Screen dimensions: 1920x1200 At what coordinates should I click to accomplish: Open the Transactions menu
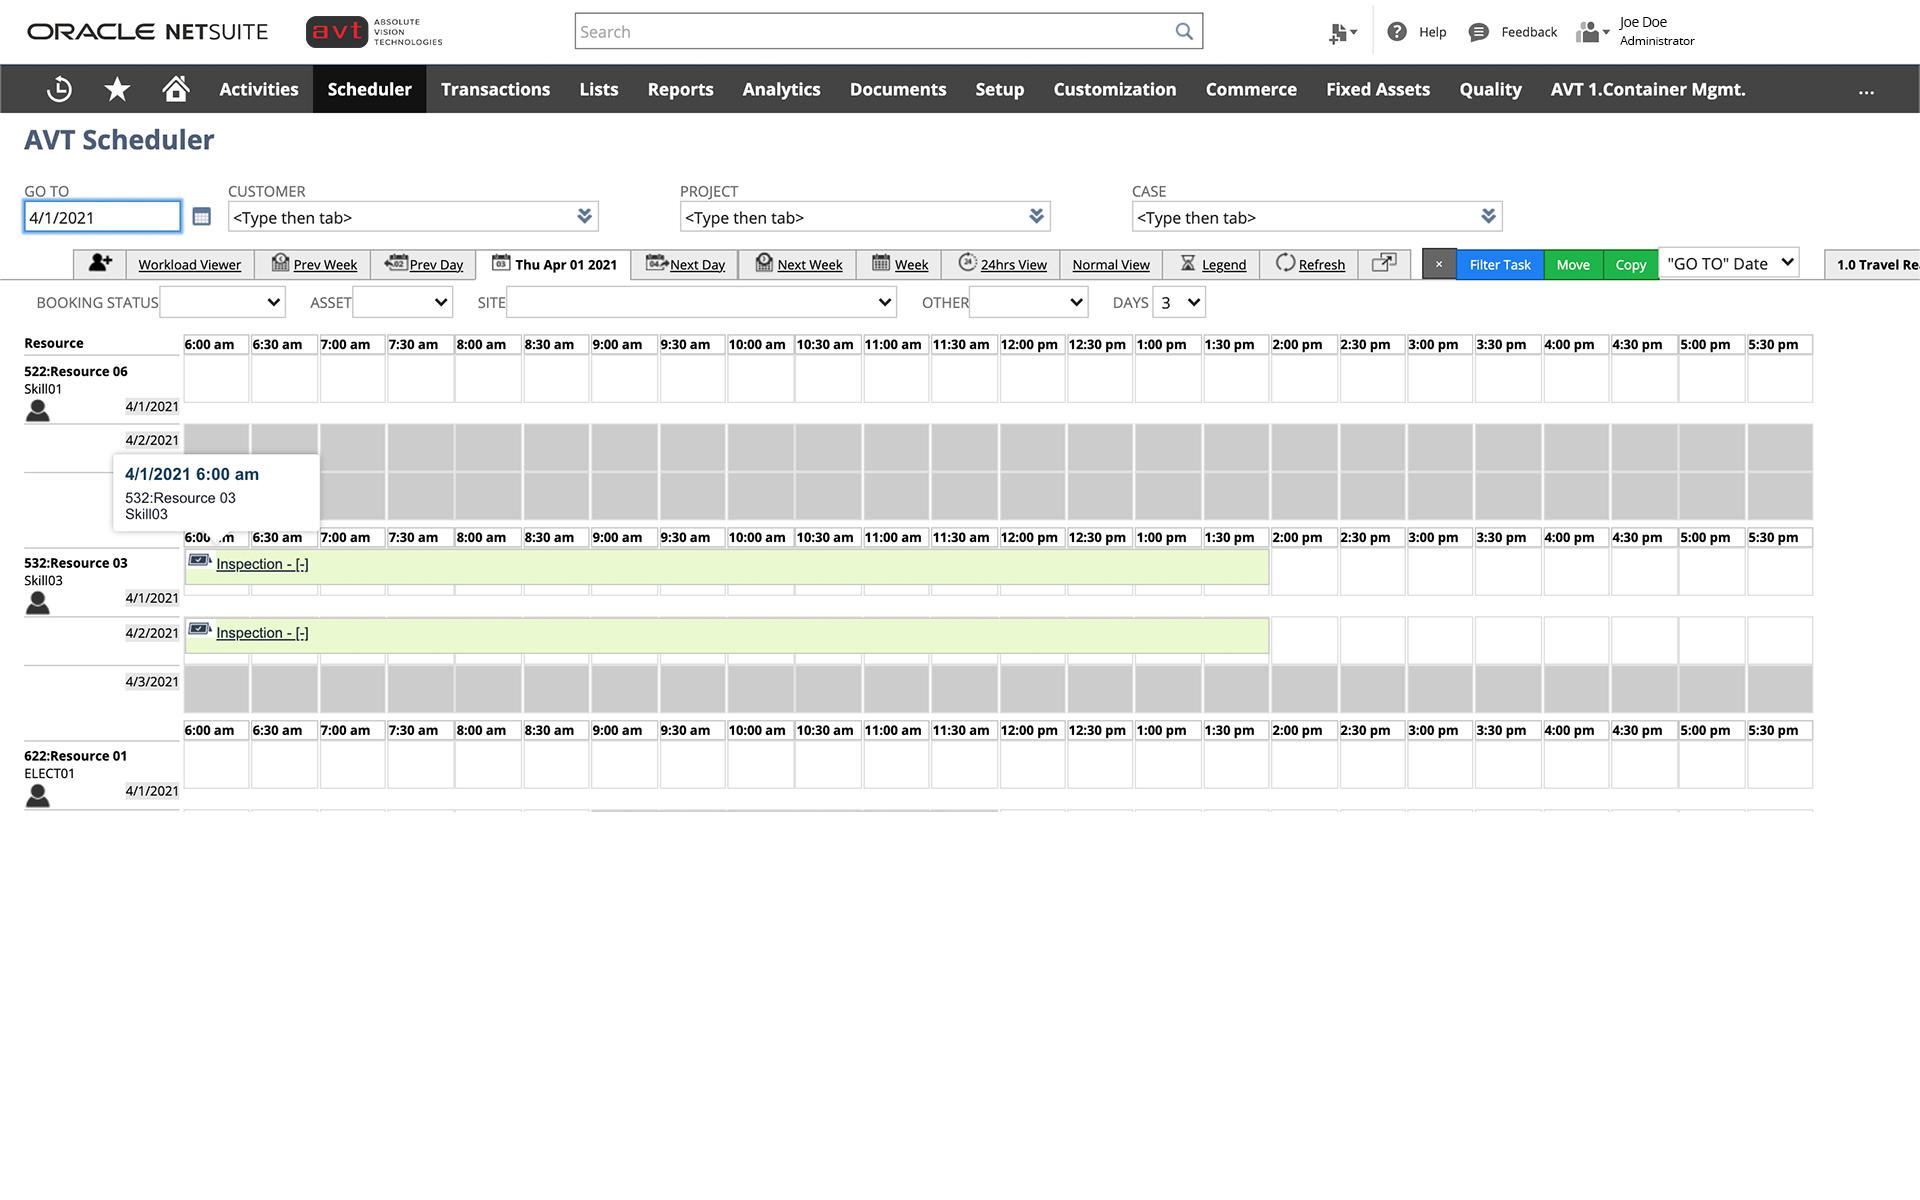point(495,89)
